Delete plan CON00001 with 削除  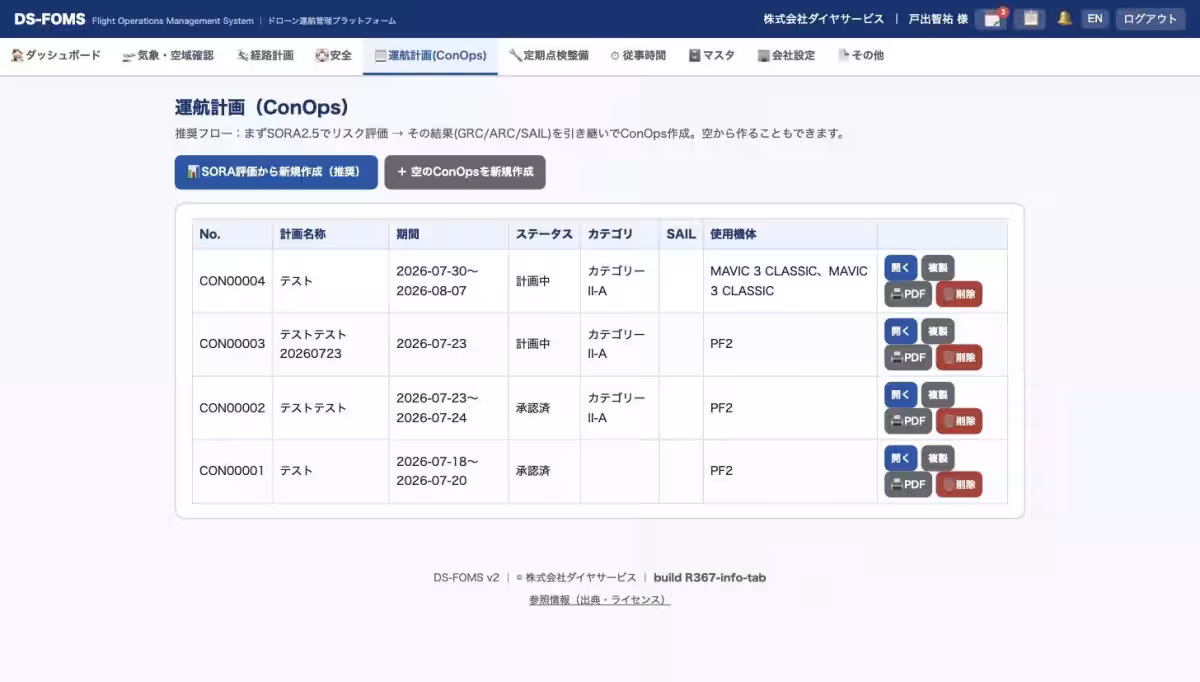click(x=959, y=484)
